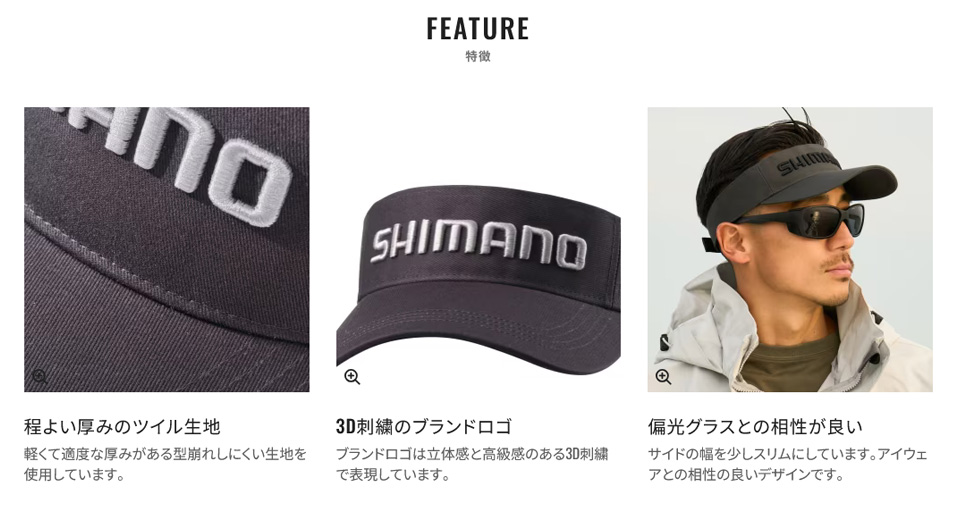Click the magnifier icon on the twill fabric photo
Screen dimensions: 957x519
coord(40,376)
